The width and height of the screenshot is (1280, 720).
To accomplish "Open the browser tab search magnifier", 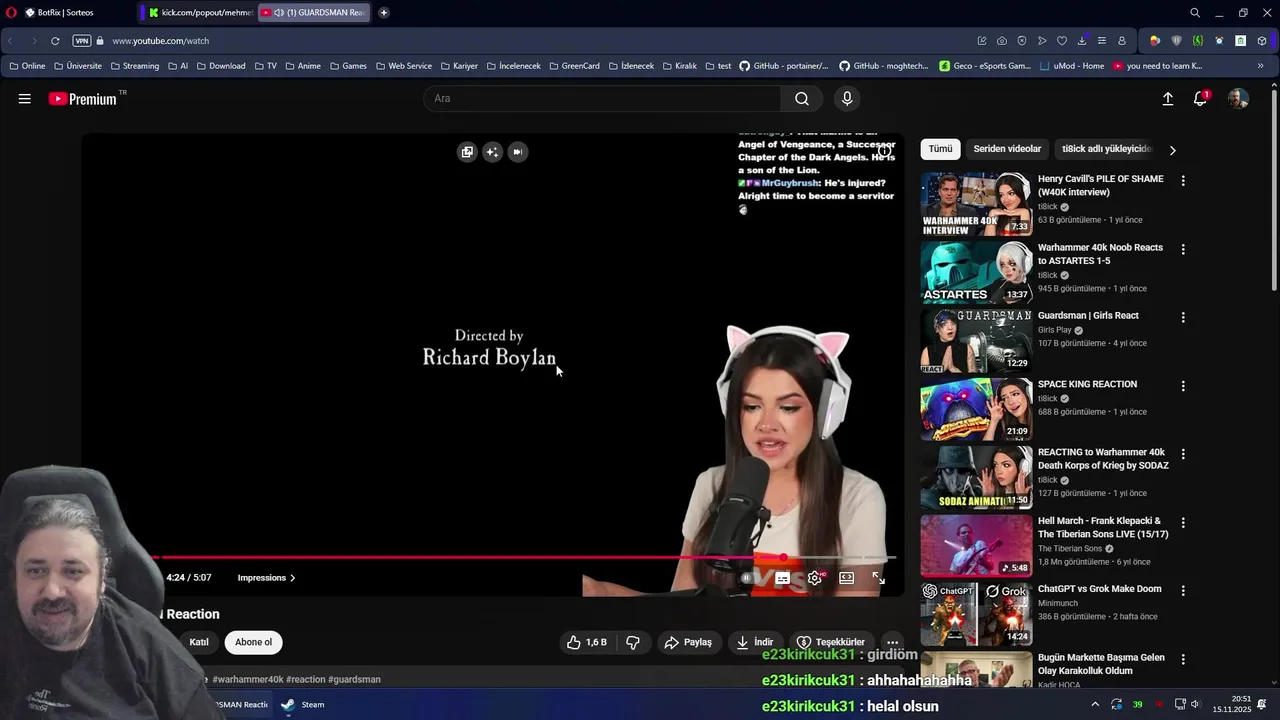I will pyautogui.click(x=1195, y=13).
